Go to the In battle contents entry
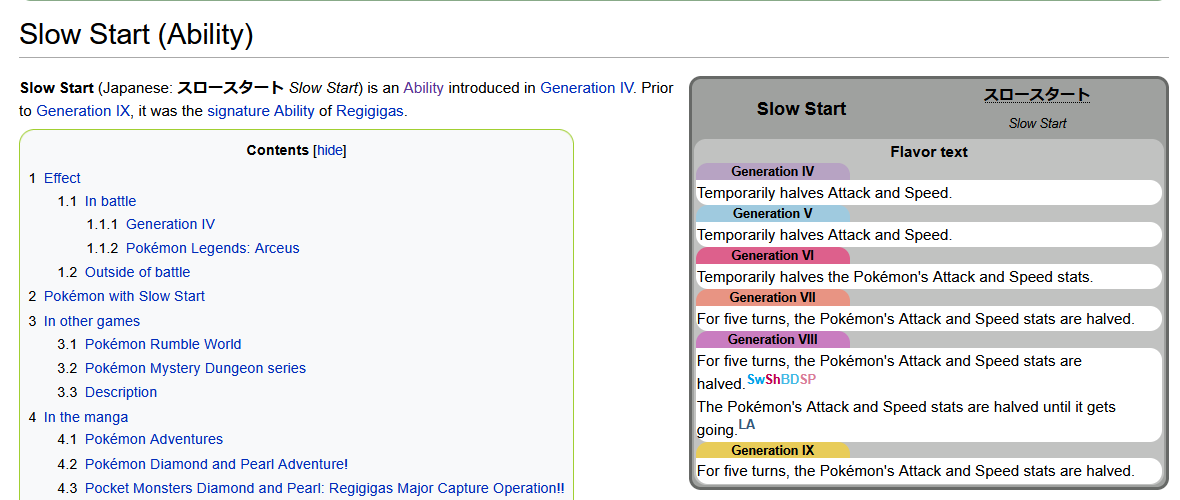 (x=110, y=201)
